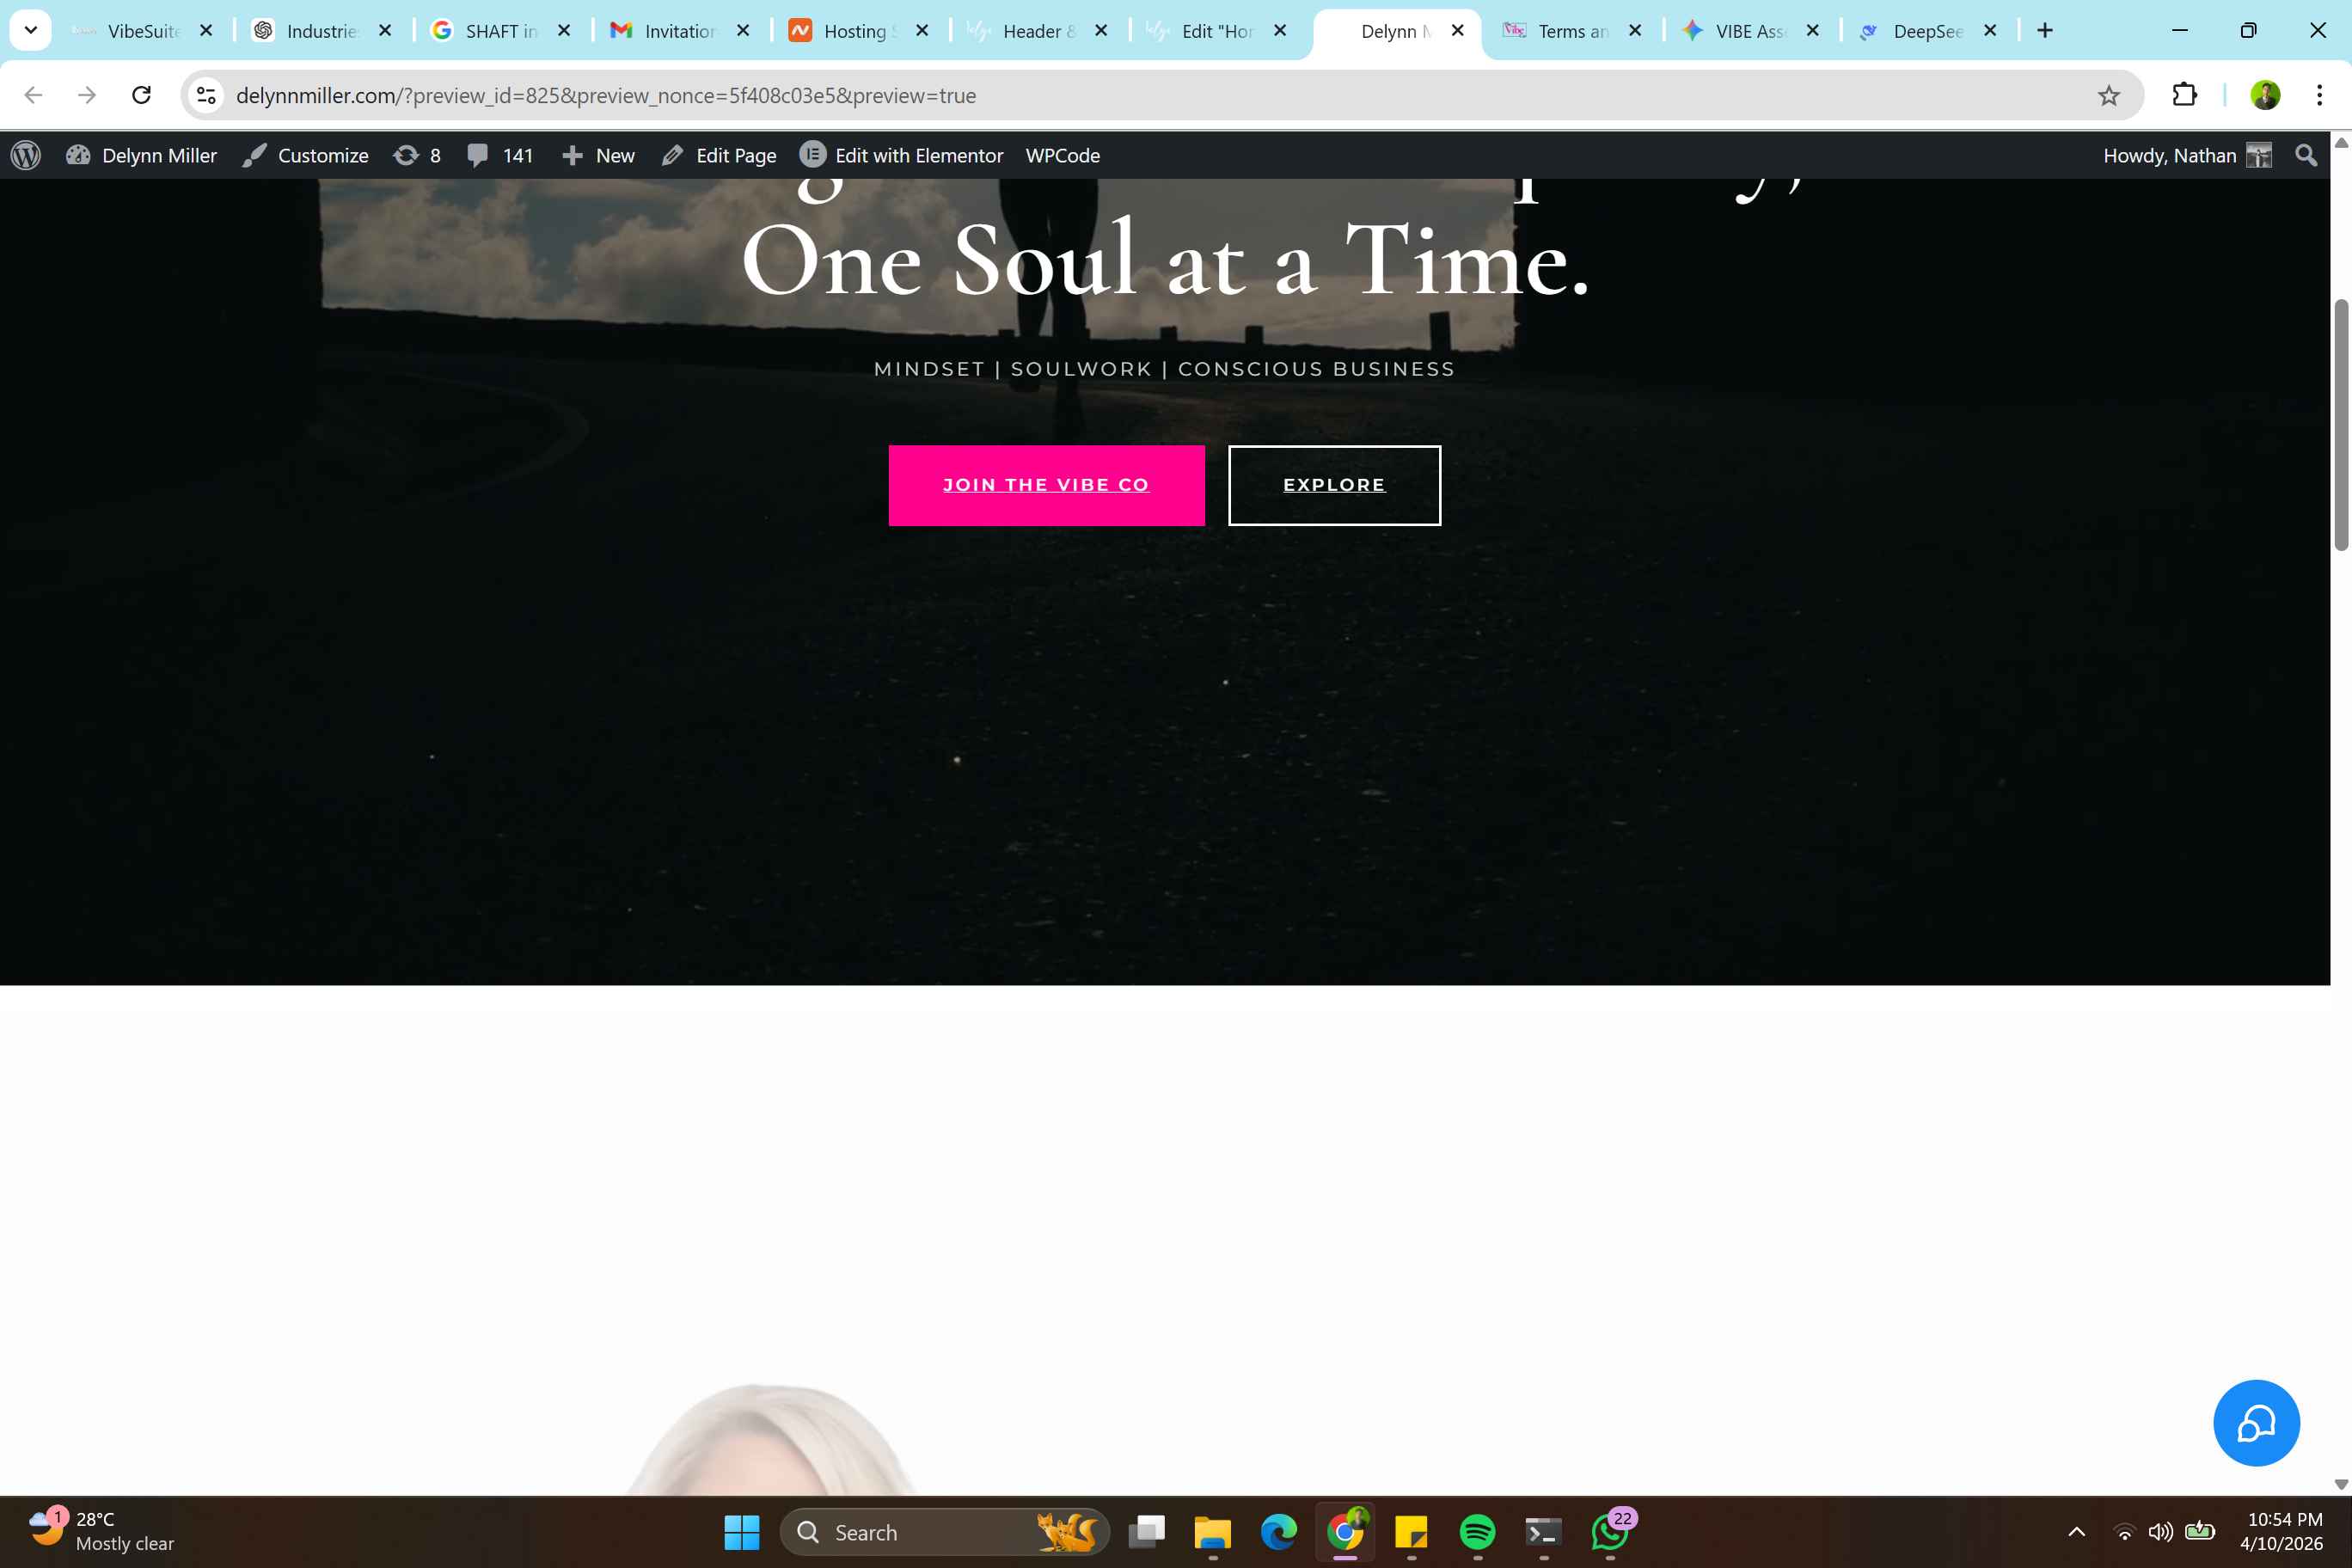Open the battery status icon

pos(2200,1532)
